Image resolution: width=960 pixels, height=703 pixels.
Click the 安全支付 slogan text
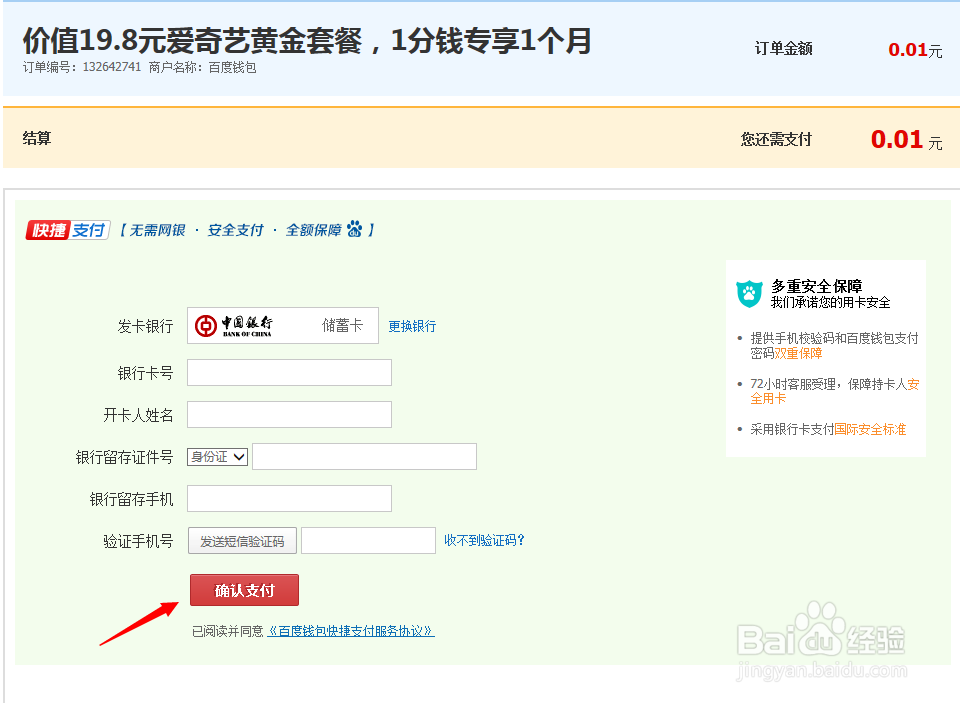(x=235, y=230)
